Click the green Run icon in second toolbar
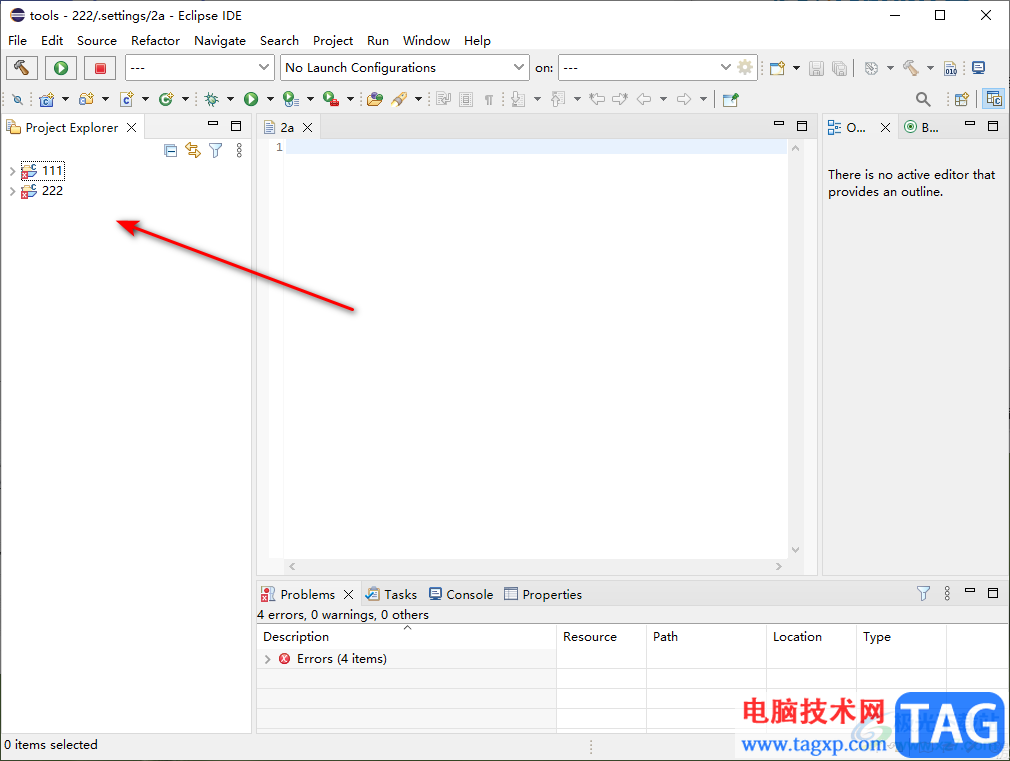Viewport: 1010px width, 761px height. [251, 99]
